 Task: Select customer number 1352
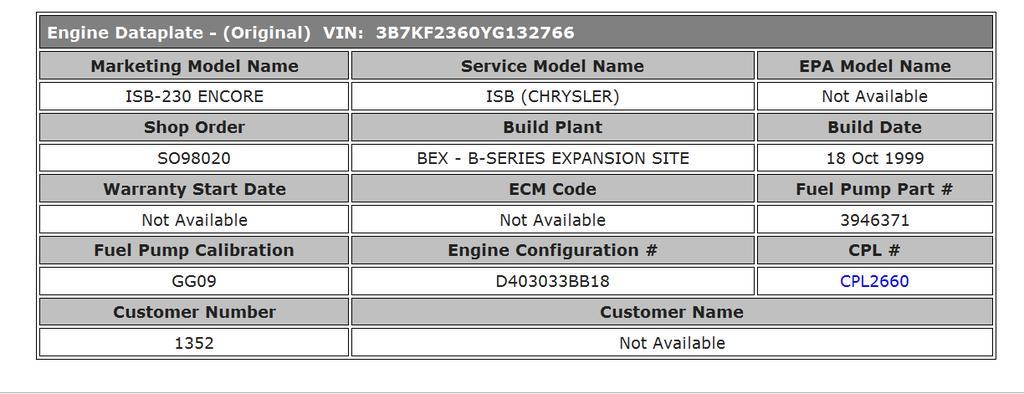pyautogui.click(x=194, y=342)
